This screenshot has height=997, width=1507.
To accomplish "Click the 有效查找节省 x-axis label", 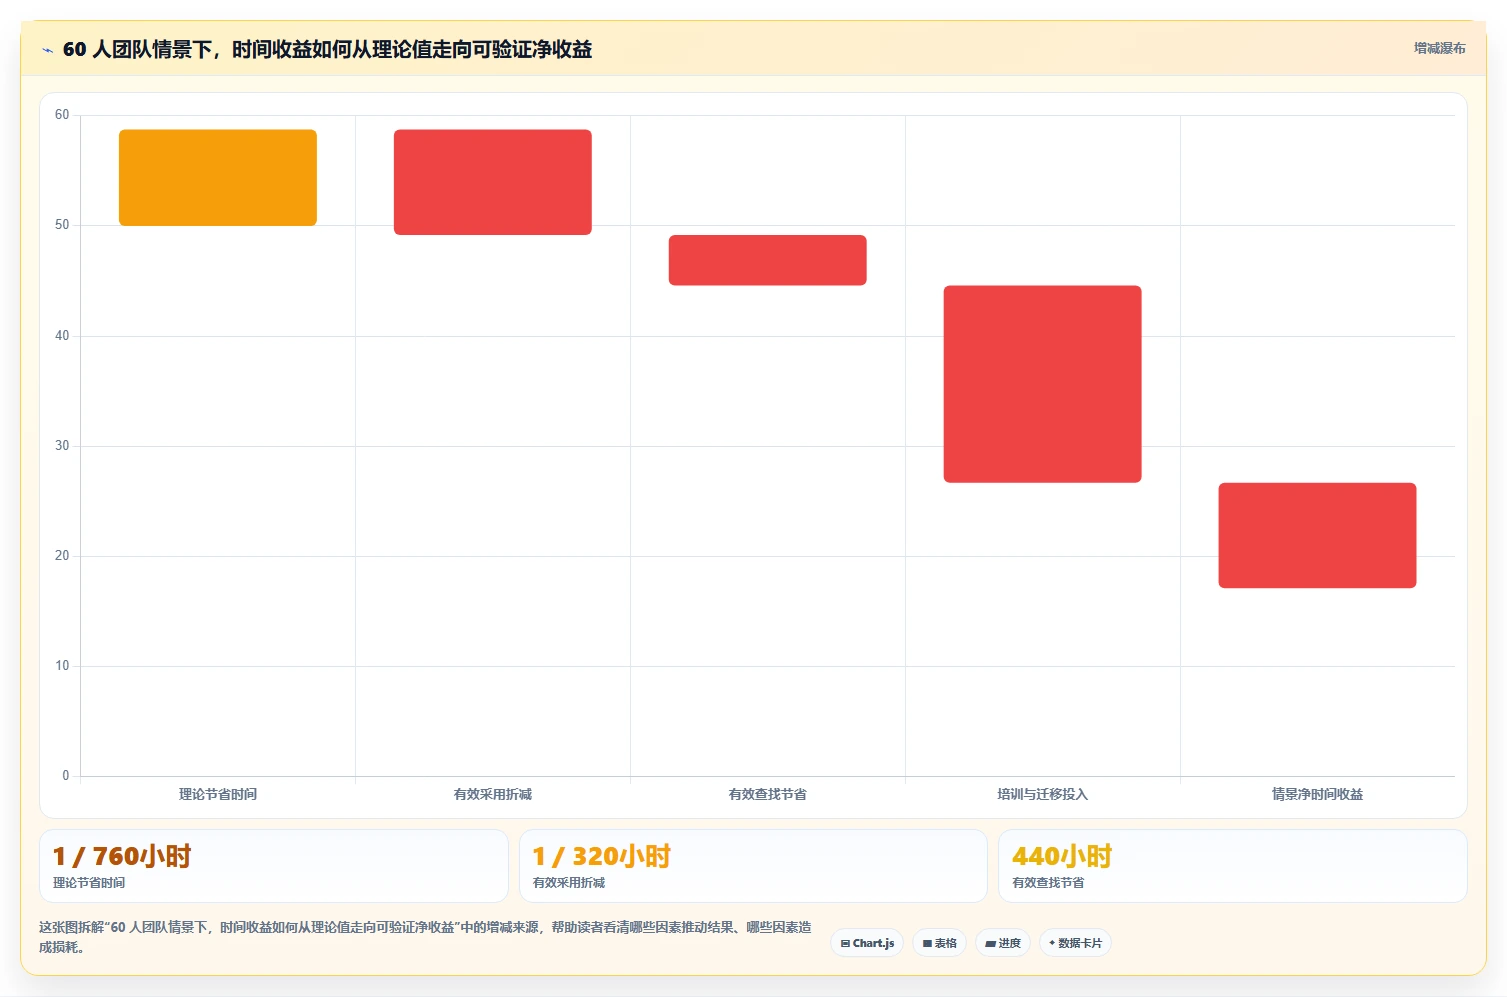I will click(x=768, y=794).
